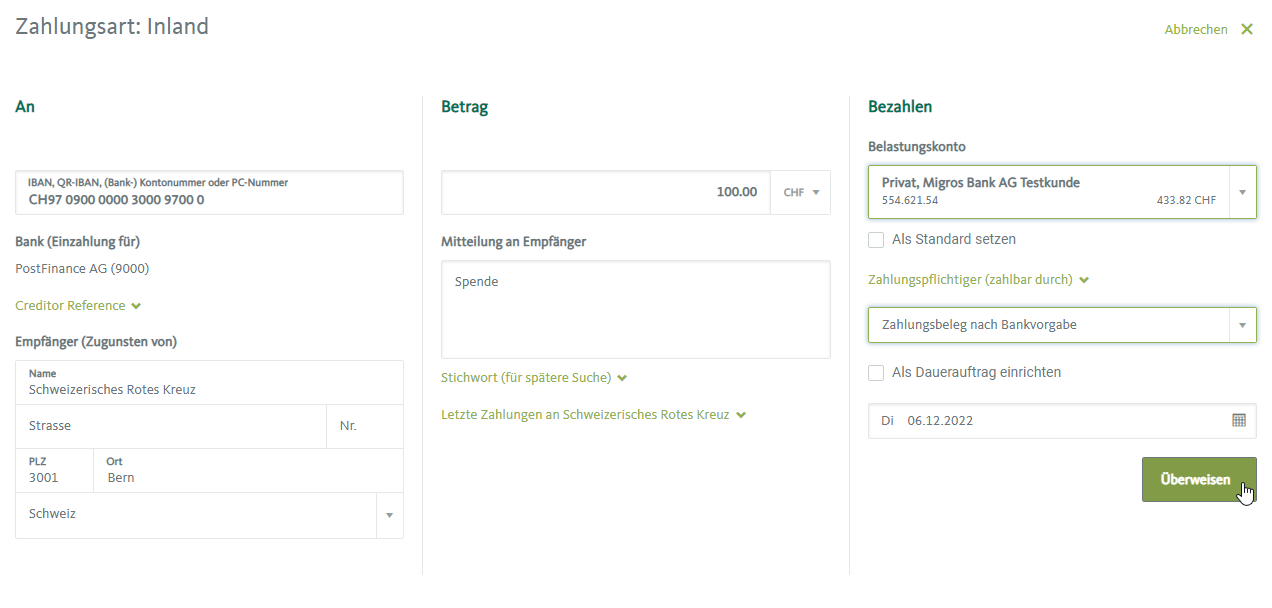
Task: Expand Letzte Zahlungen an Schweizerisches Rotes Kreuz
Action: click(593, 415)
